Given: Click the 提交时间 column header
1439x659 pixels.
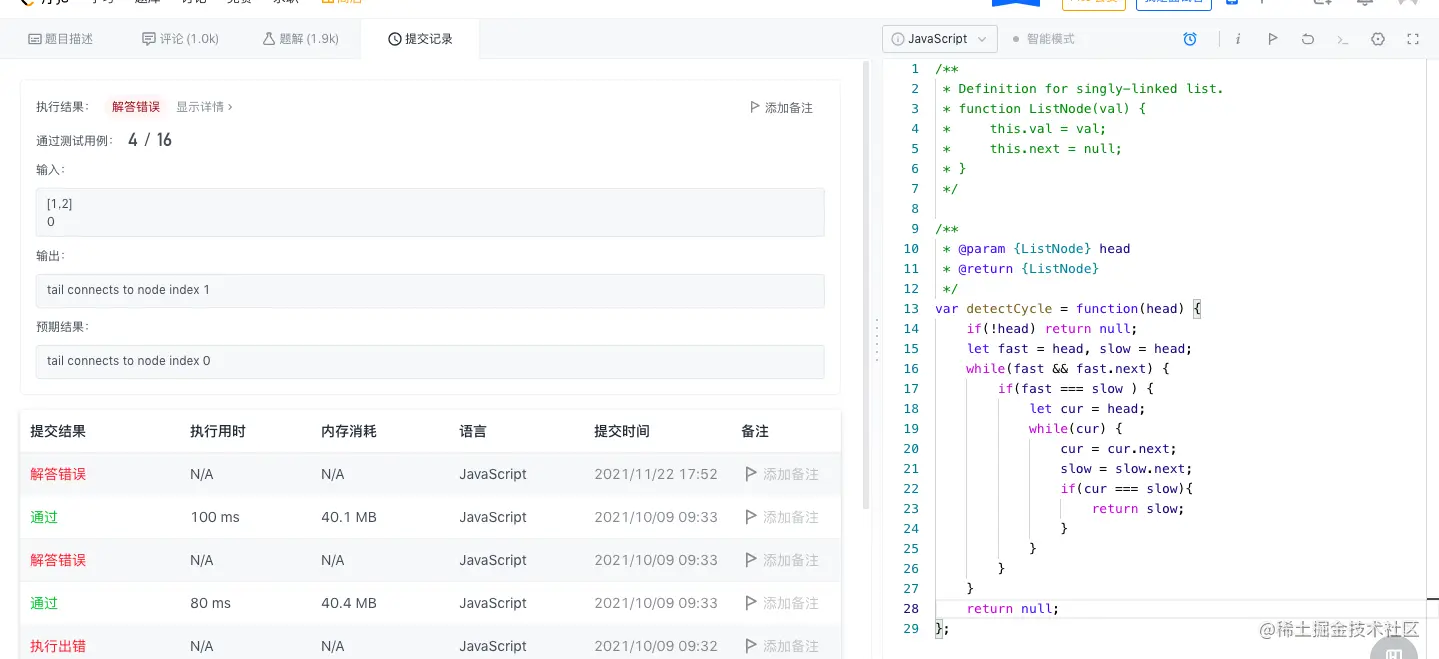Looking at the screenshot, I should (622, 431).
